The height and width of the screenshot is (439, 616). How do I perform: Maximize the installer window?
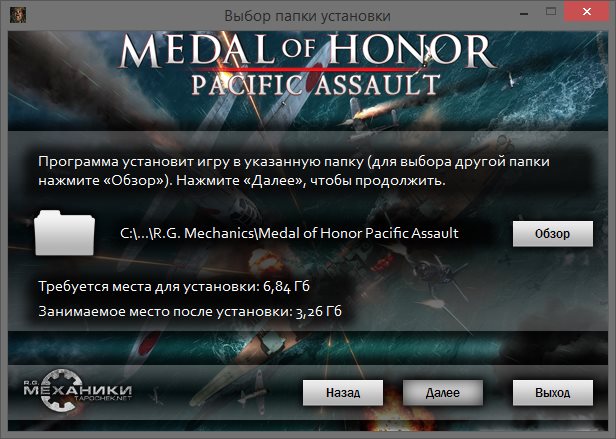pyautogui.click(x=551, y=11)
